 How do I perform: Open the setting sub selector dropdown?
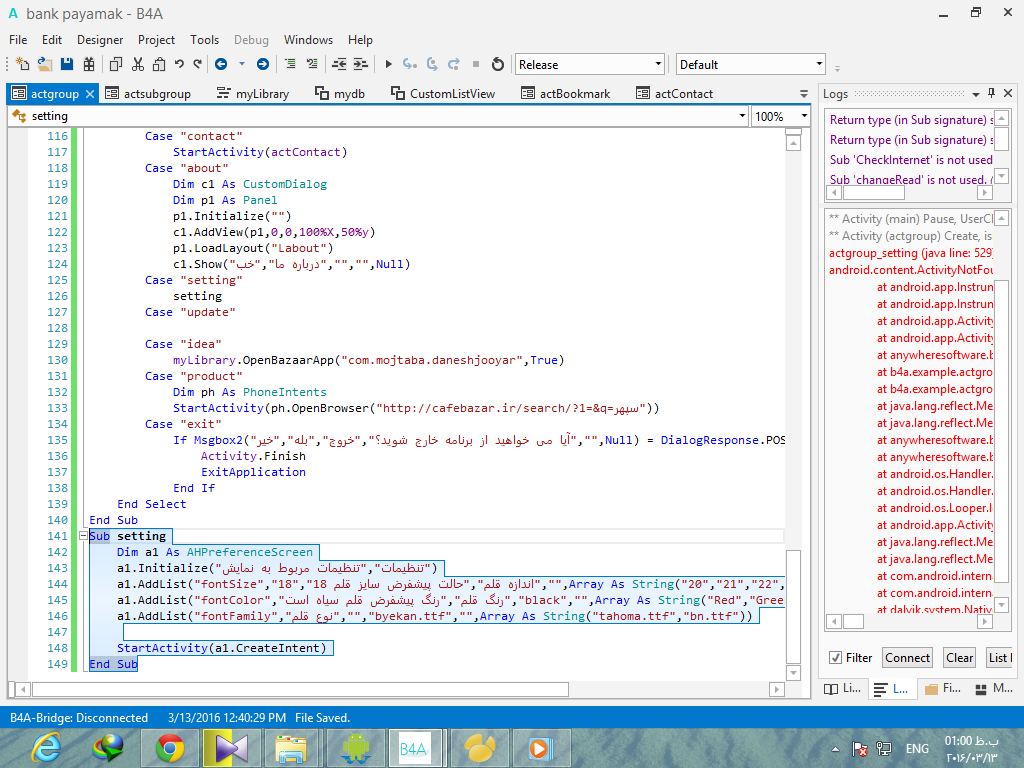pyautogui.click(x=741, y=116)
